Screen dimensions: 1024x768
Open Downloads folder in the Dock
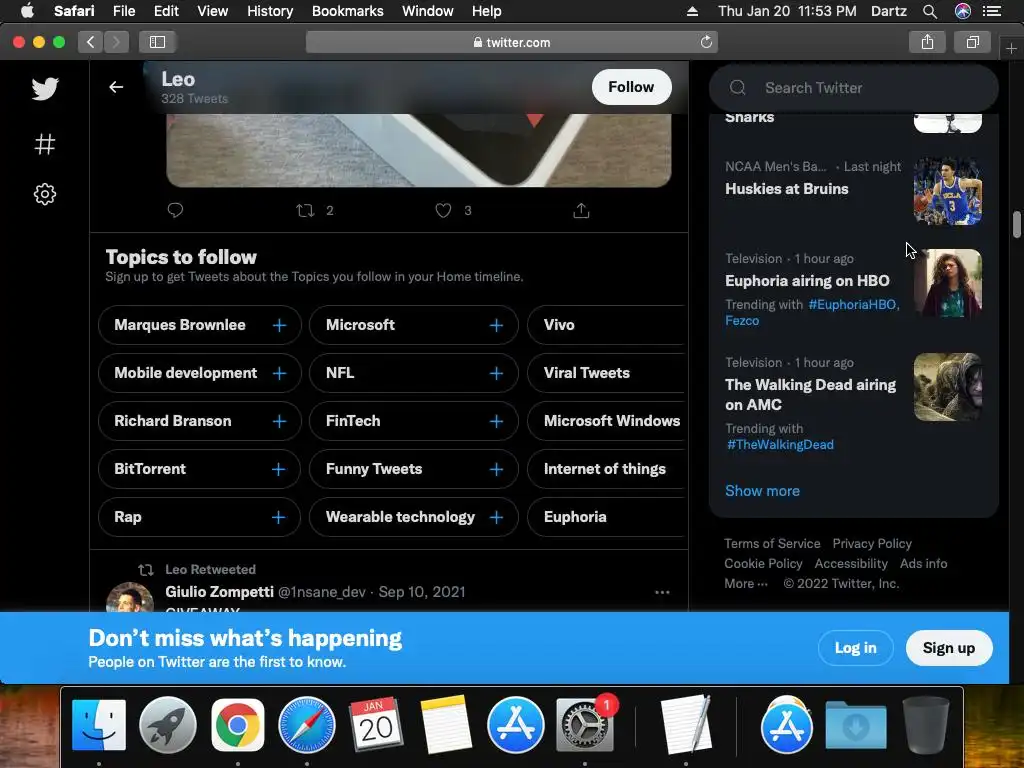[x=856, y=725]
